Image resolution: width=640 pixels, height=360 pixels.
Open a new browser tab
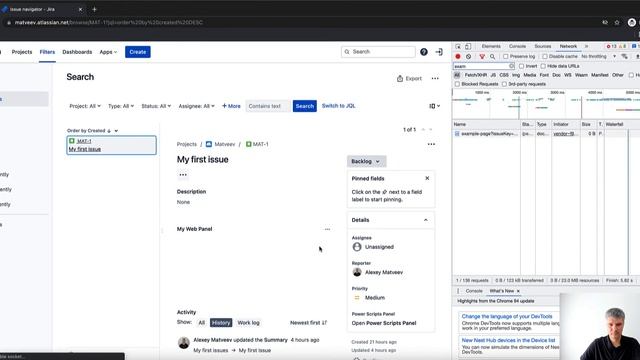[94, 9]
